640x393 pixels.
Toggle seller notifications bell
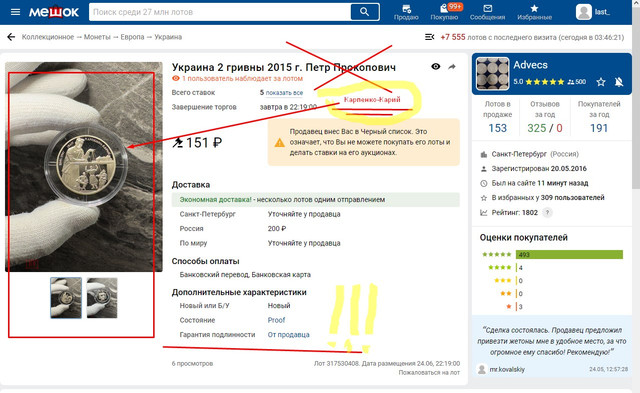point(619,82)
